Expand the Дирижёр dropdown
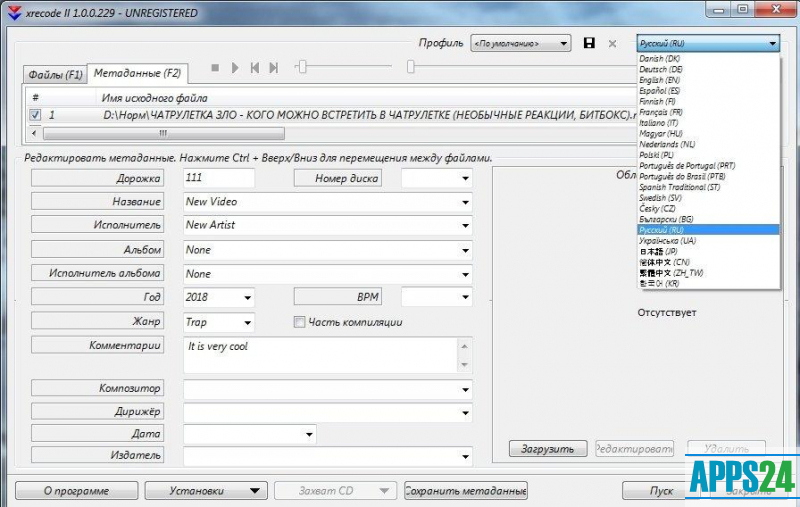 pos(465,413)
